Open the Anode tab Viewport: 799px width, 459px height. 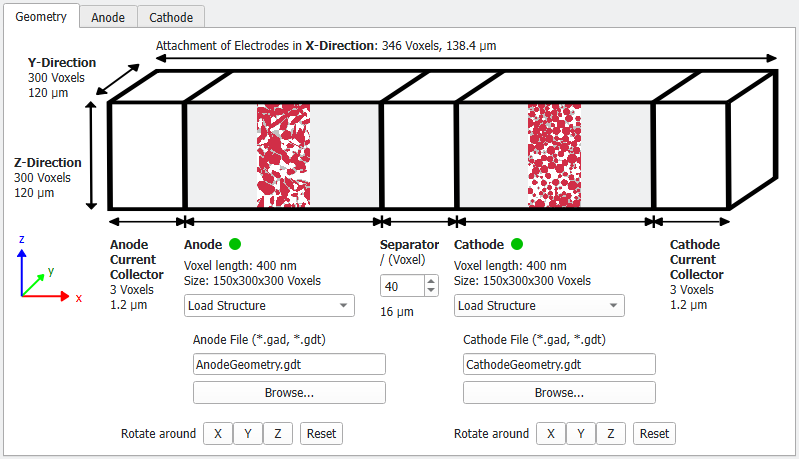pyautogui.click(x=108, y=17)
